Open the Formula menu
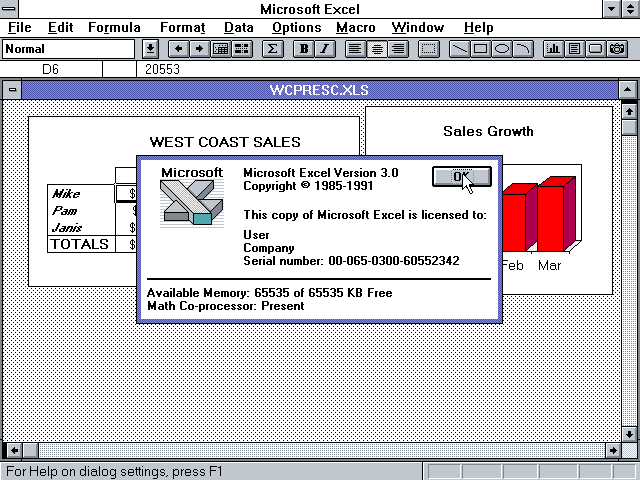The width and height of the screenshot is (640, 480). 114,27
